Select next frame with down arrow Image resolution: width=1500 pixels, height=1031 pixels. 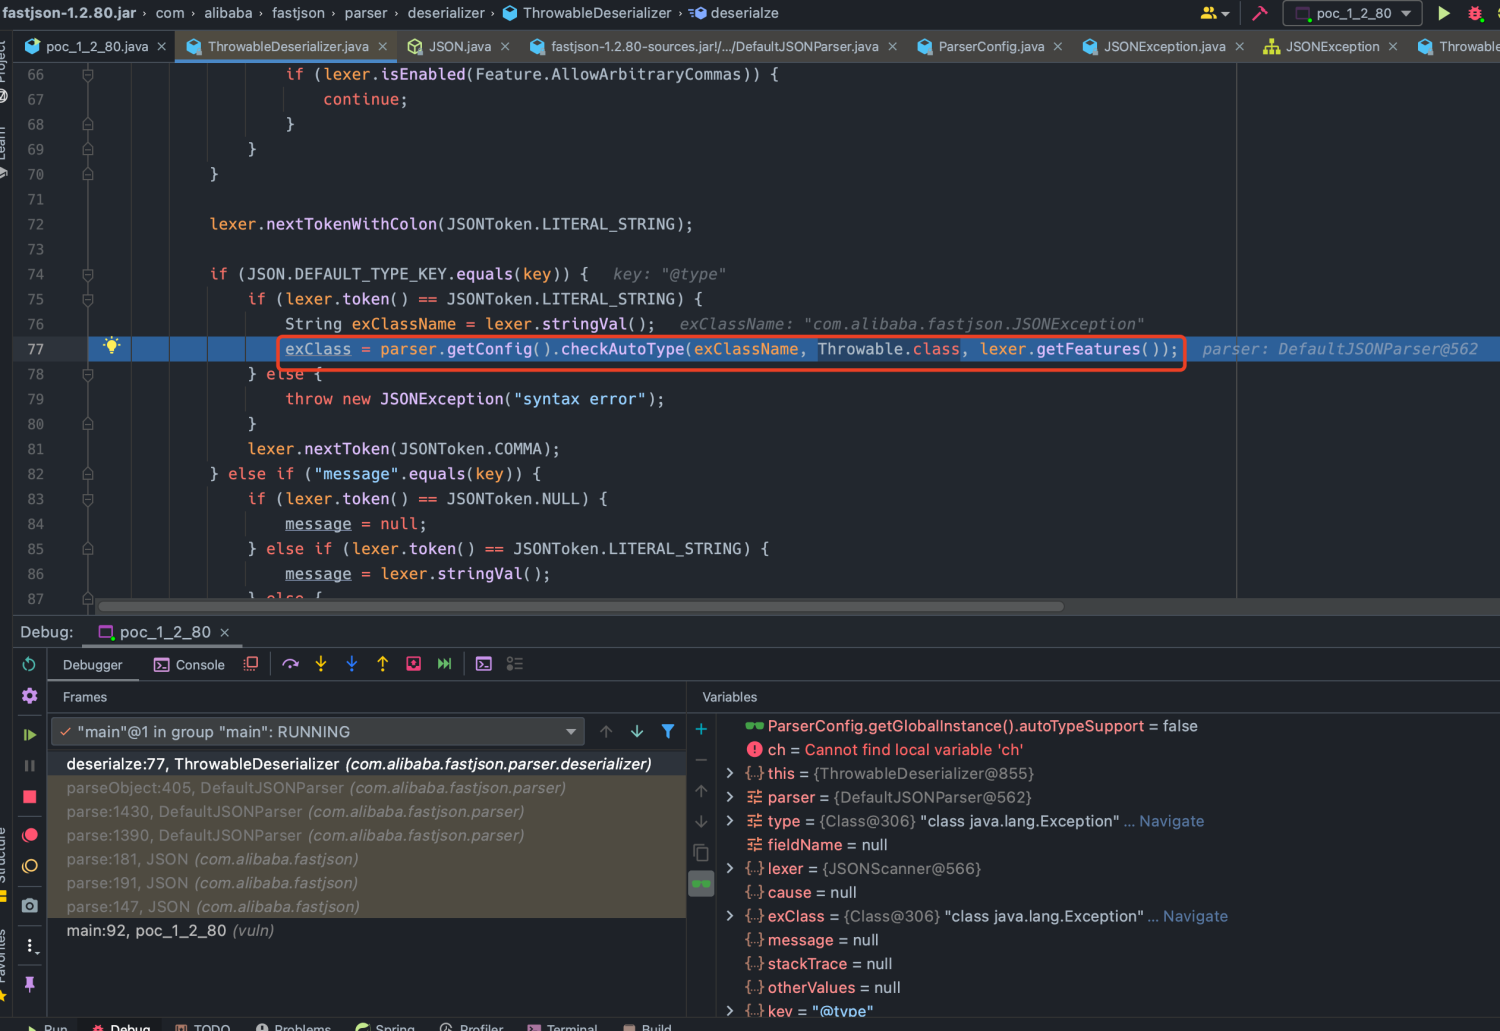637,732
